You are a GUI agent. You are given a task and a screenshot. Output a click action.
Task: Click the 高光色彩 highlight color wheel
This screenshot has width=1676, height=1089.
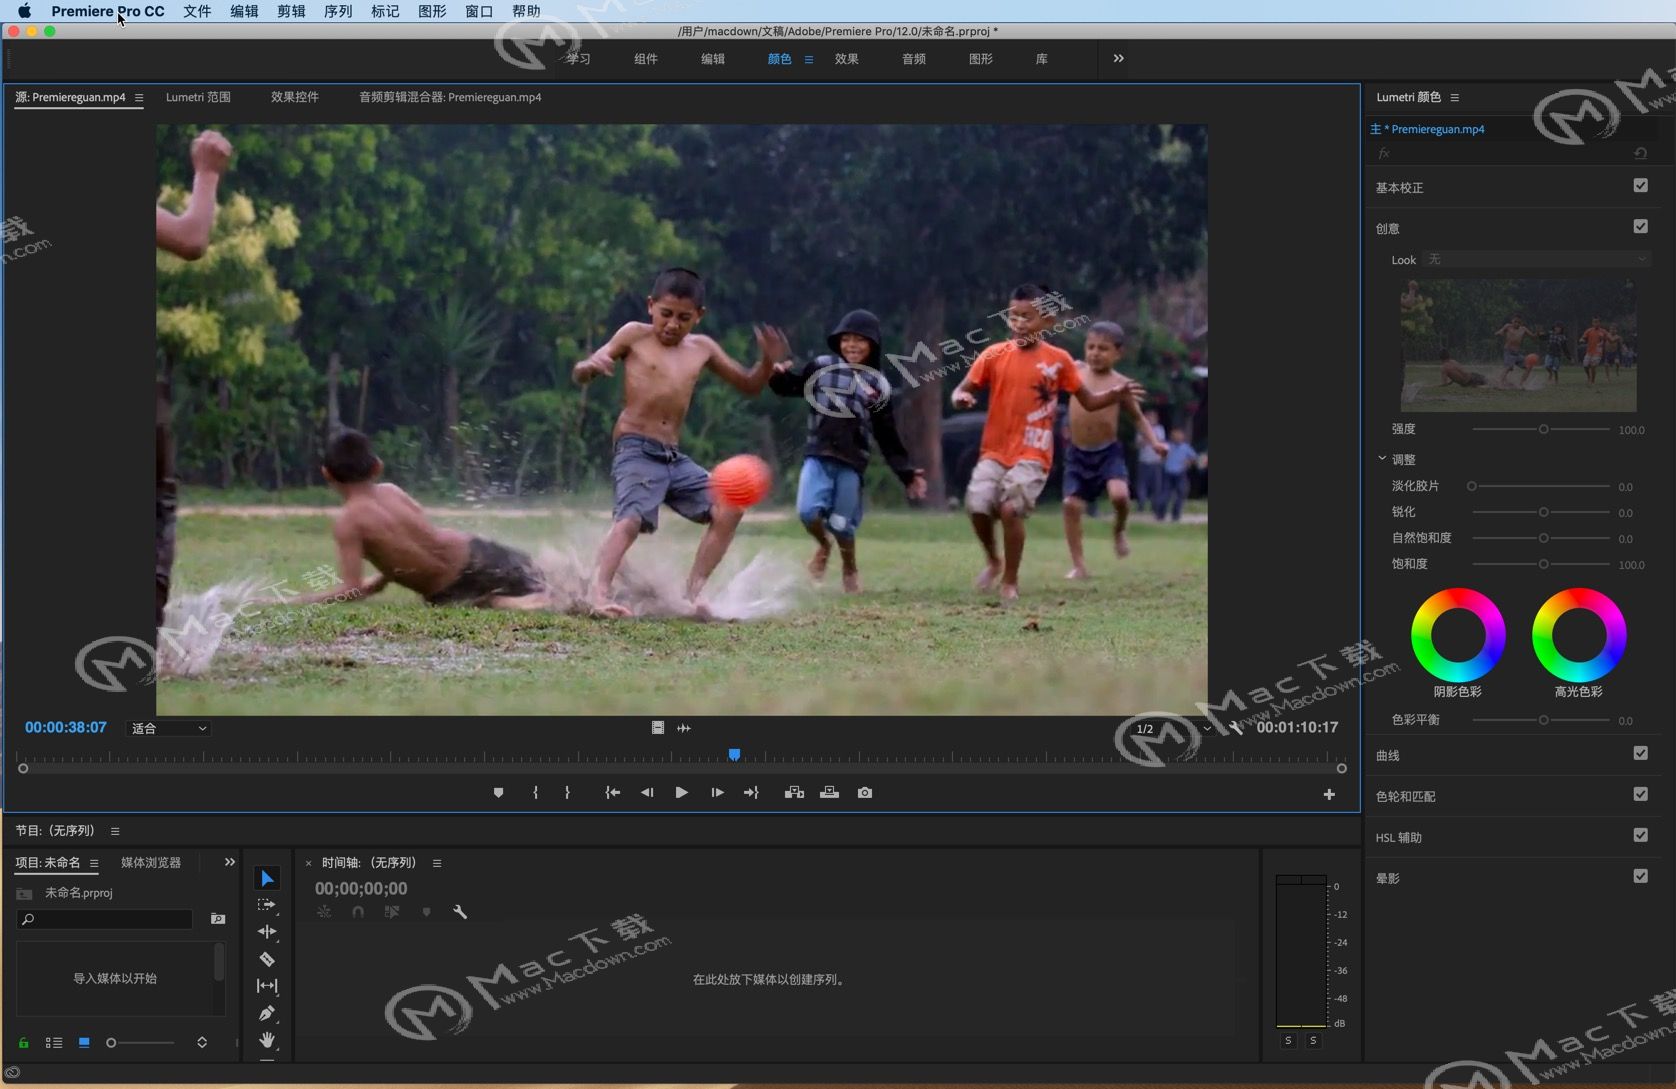(1579, 635)
